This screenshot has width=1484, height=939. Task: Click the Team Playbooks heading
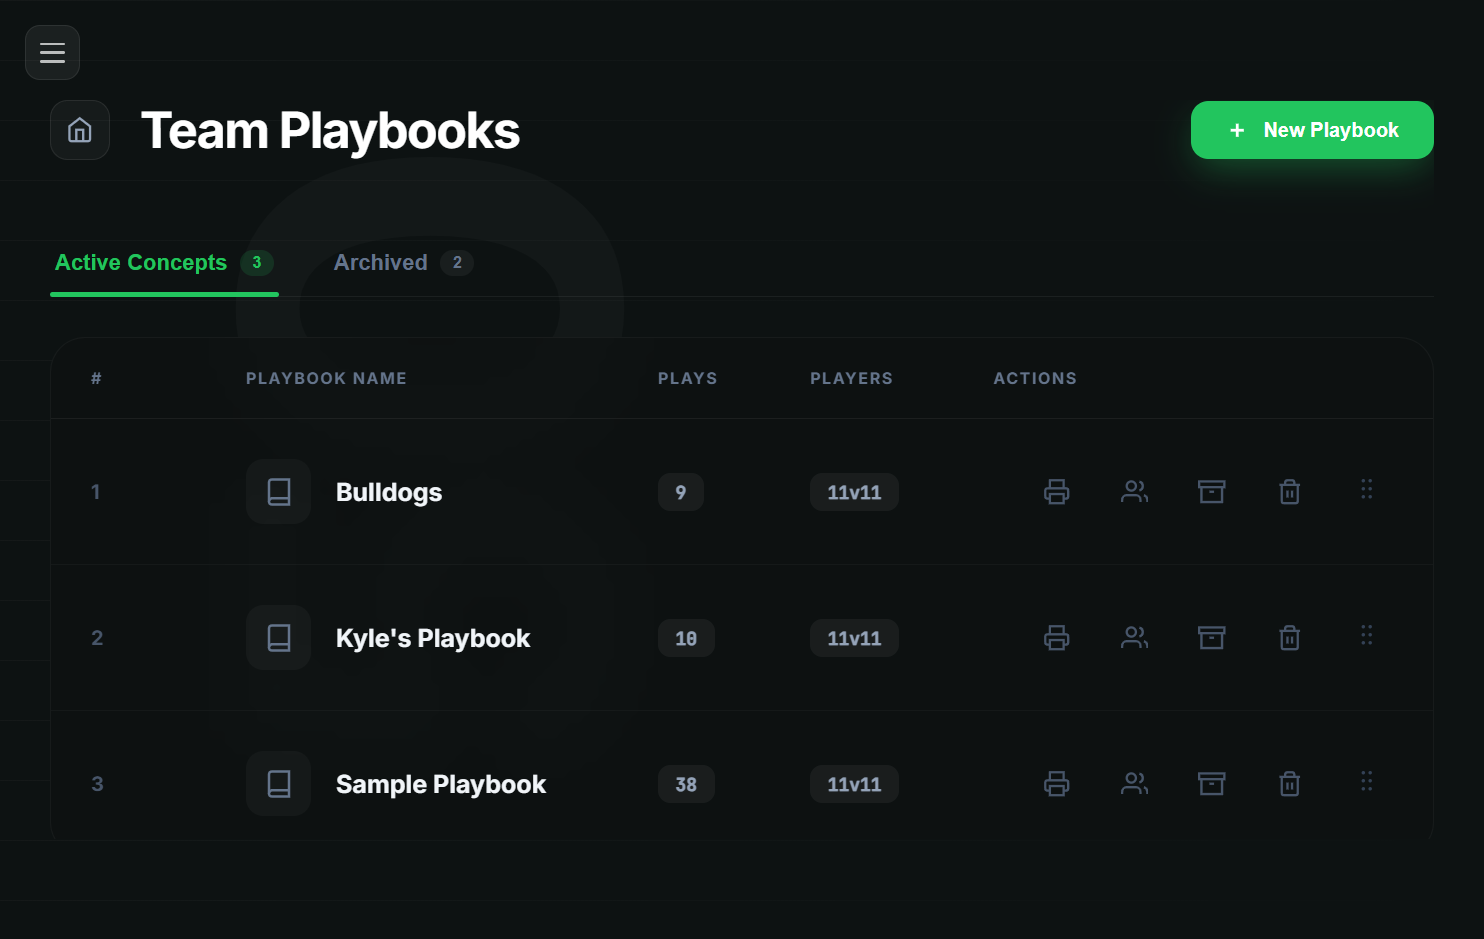(x=330, y=131)
